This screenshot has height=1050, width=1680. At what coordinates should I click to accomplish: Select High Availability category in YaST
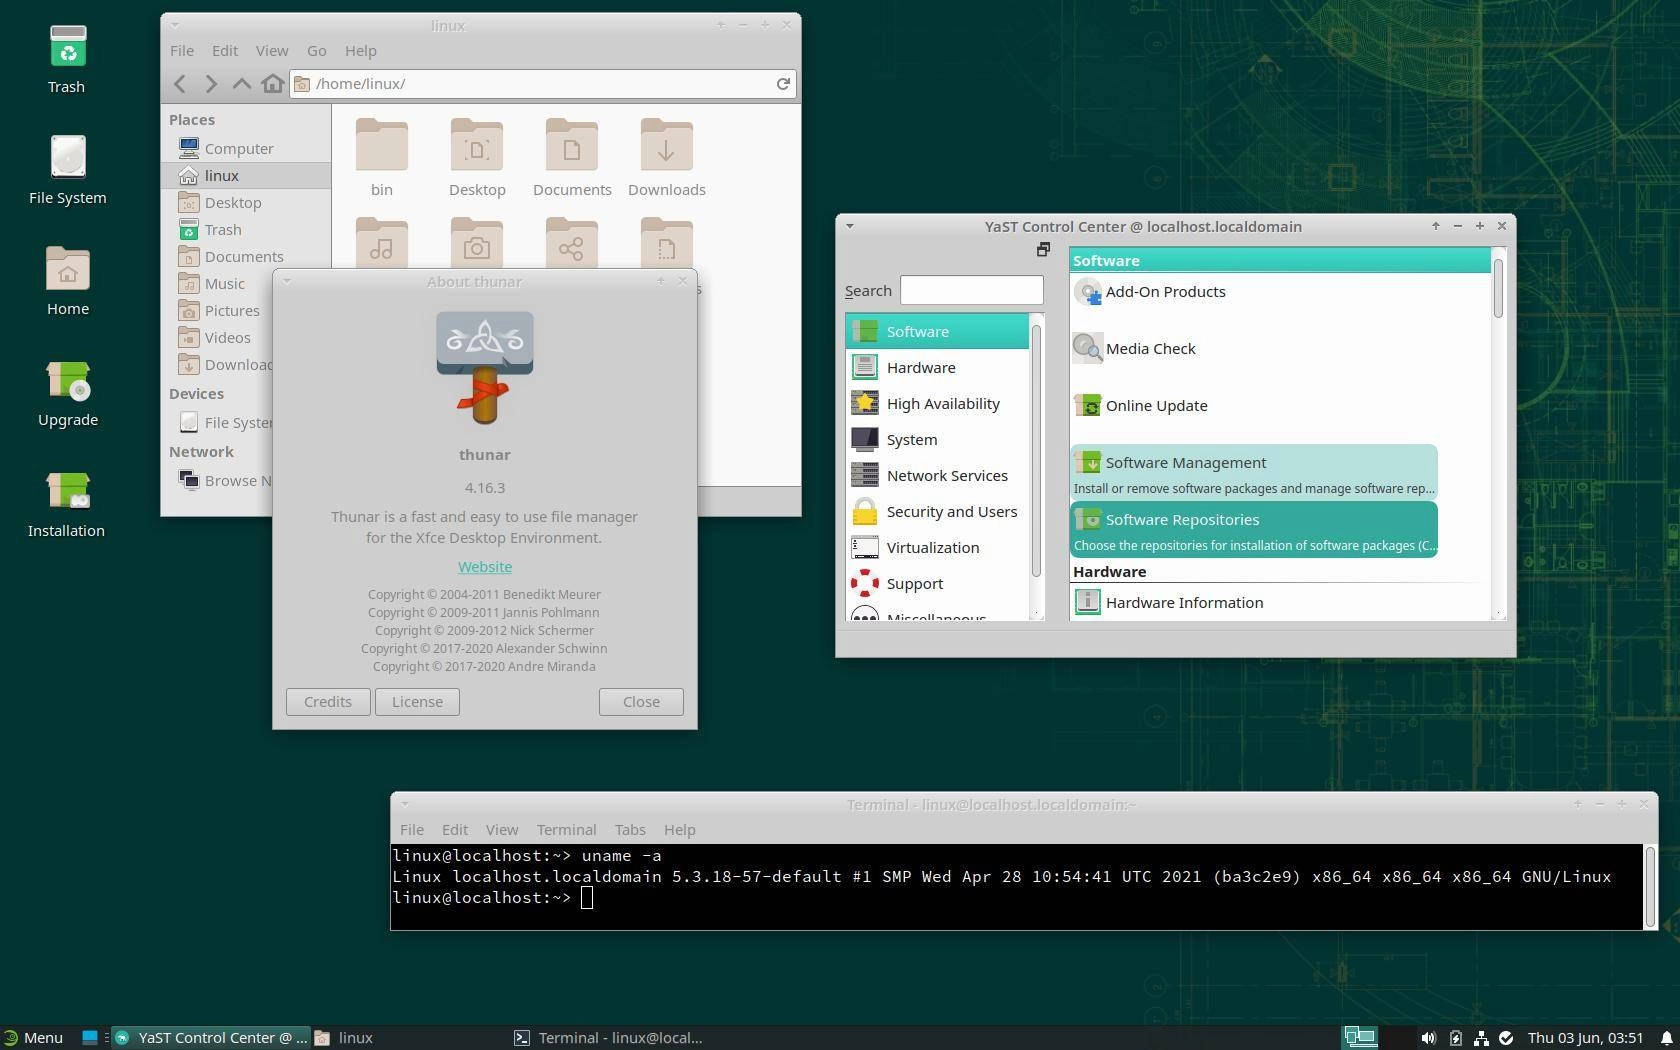tap(937, 403)
